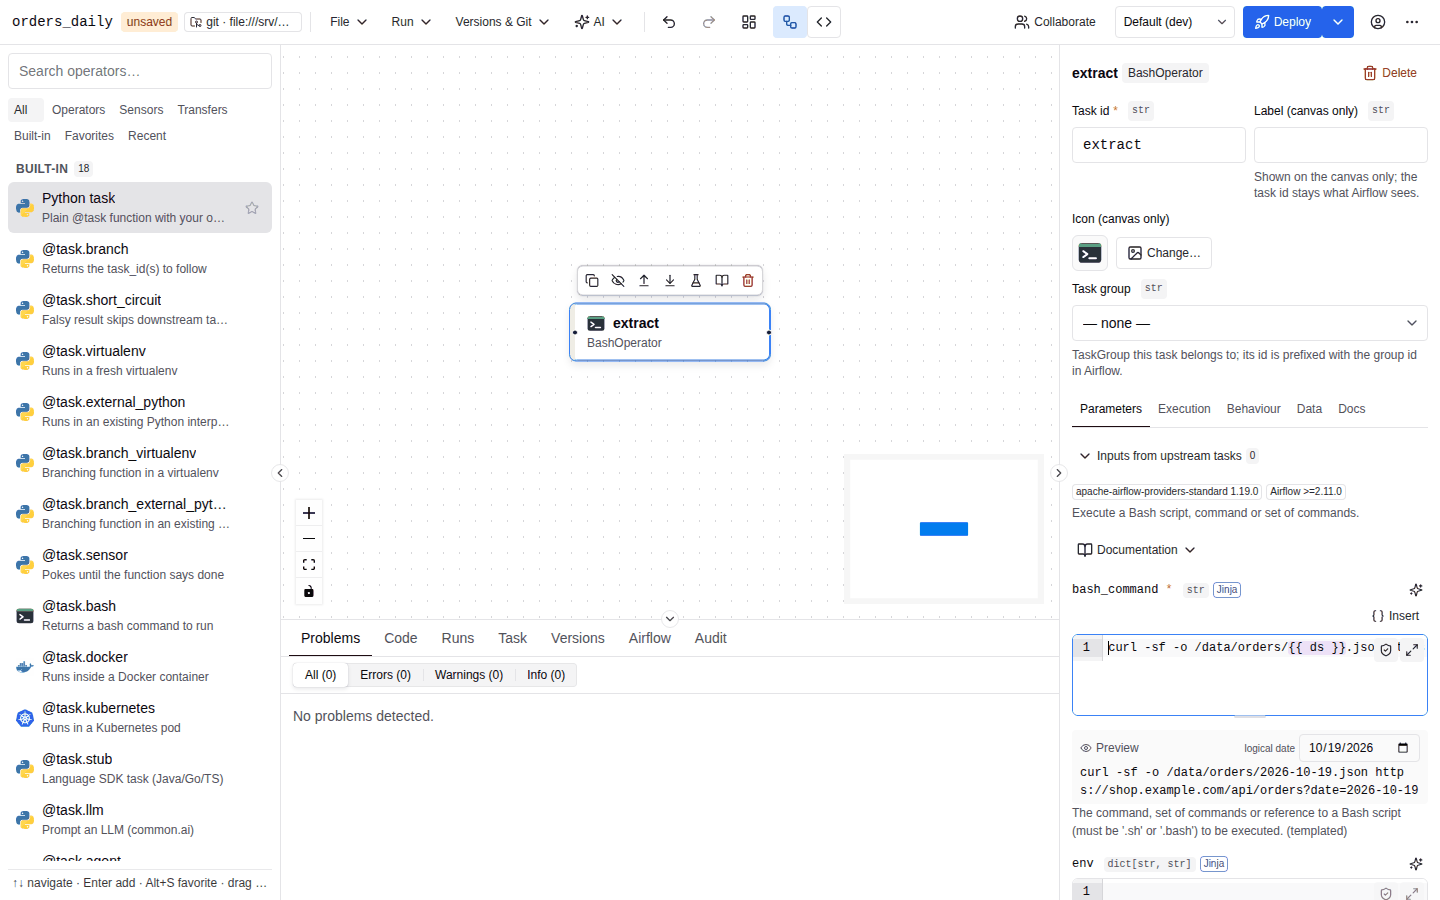
Task: Click the flask test icon on the node toolbar
Action: (696, 281)
